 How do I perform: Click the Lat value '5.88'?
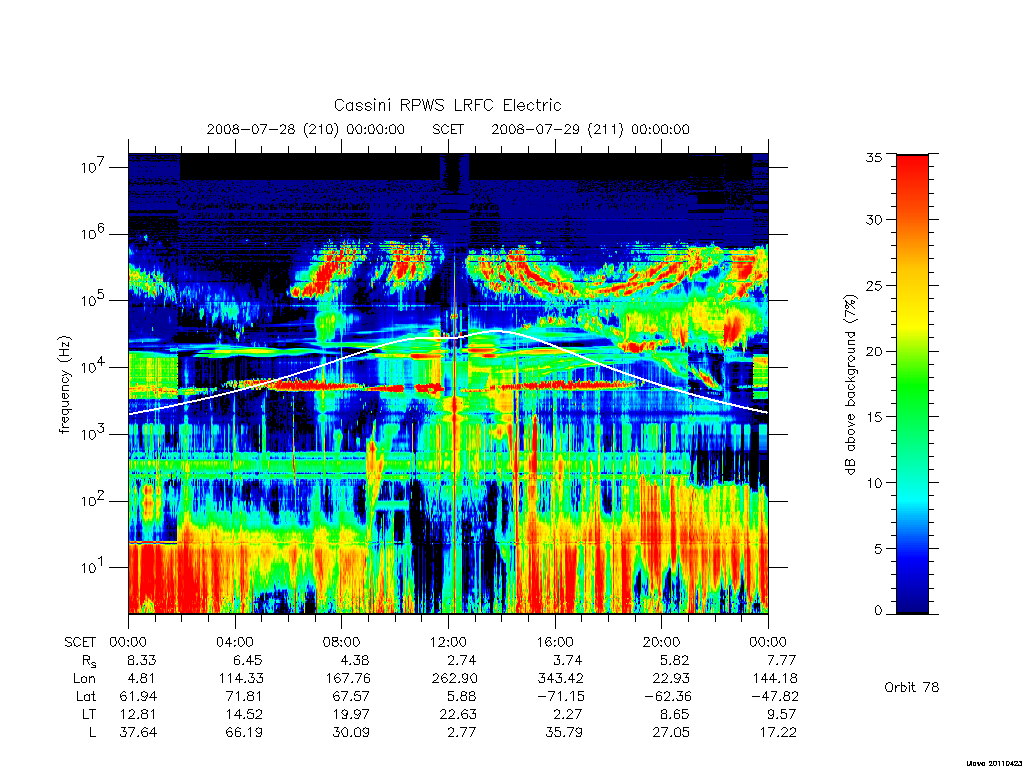[x=461, y=696]
